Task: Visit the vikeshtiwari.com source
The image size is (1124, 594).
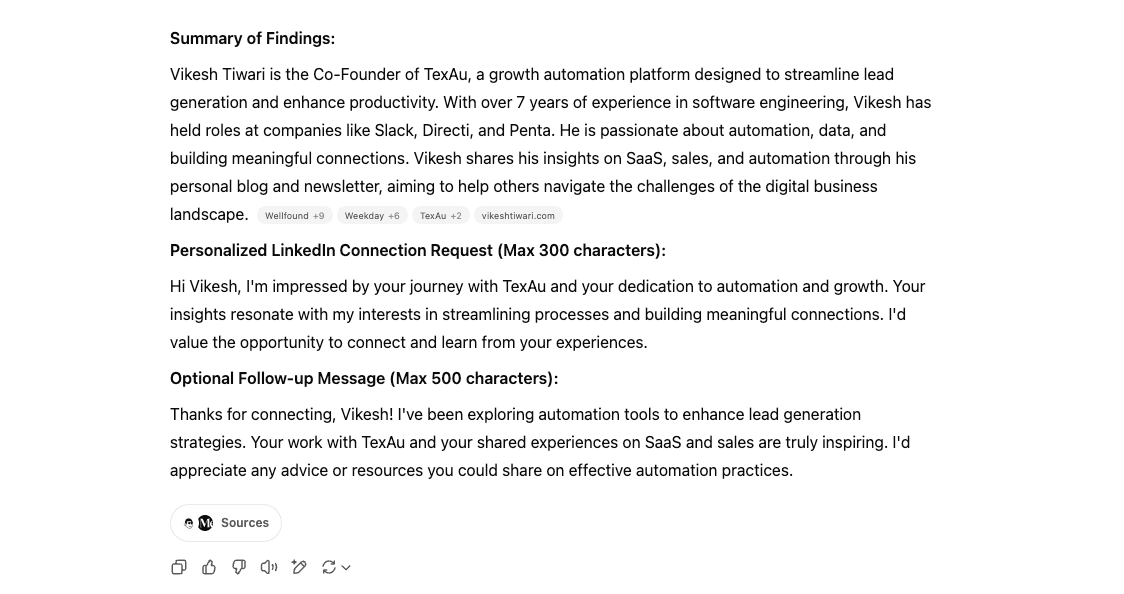Action: click(x=518, y=215)
